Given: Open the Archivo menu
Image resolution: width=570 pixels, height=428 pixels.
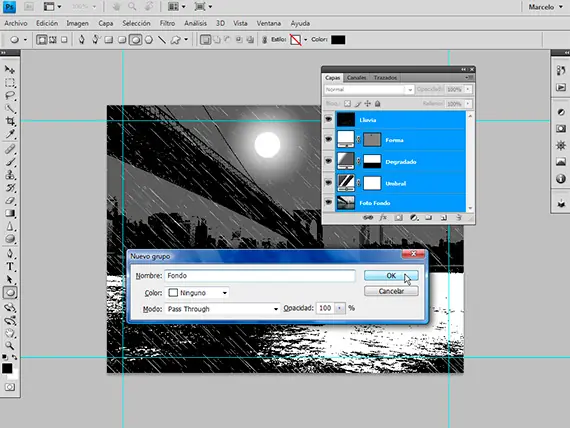Looking at the screenshot, I should coord(16,23).
